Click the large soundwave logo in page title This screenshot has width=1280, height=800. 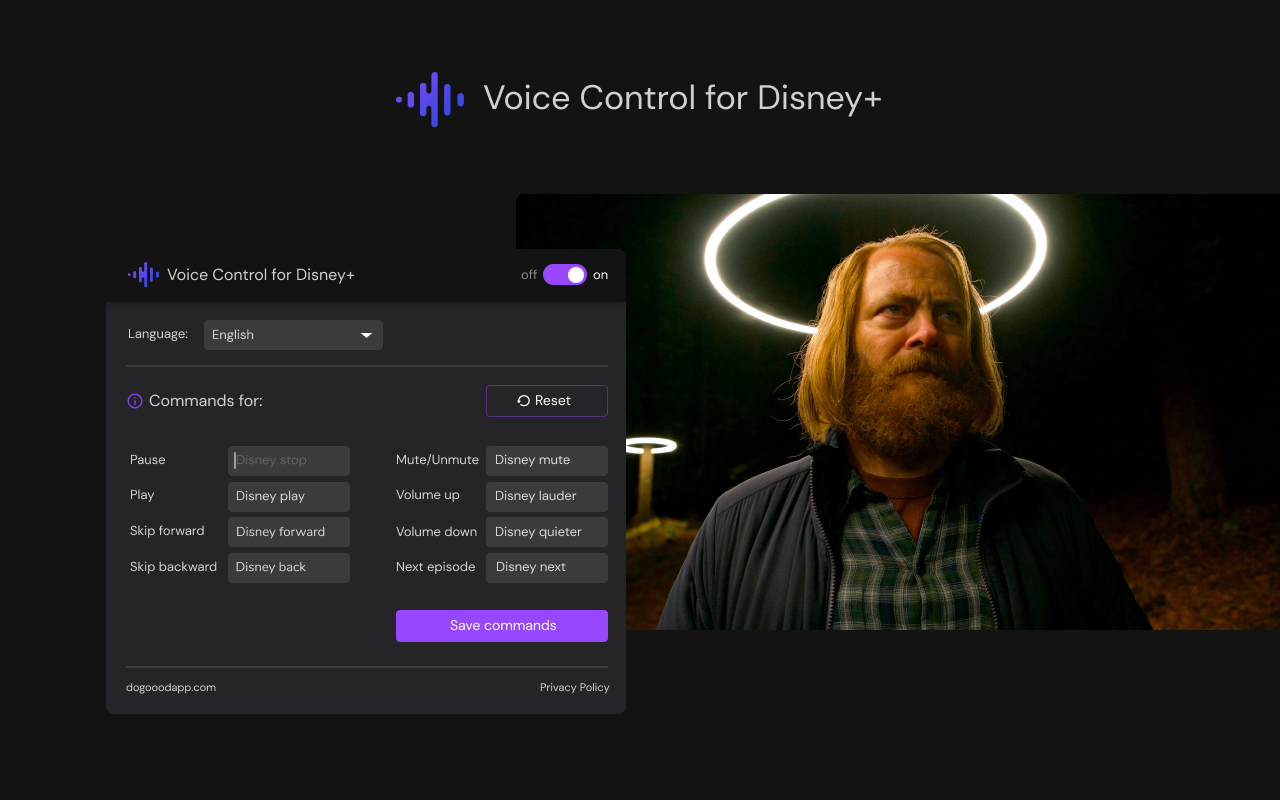430,99
